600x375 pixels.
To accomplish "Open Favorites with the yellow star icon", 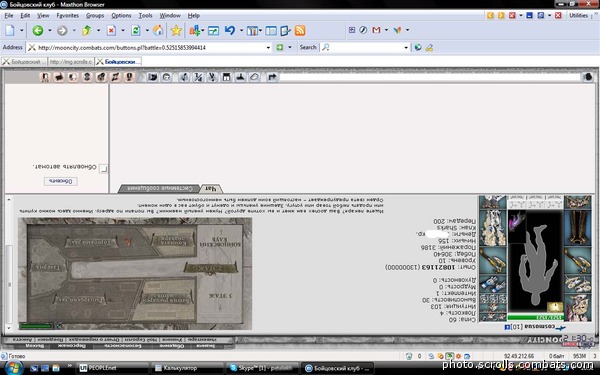I will tap(176, 31).
